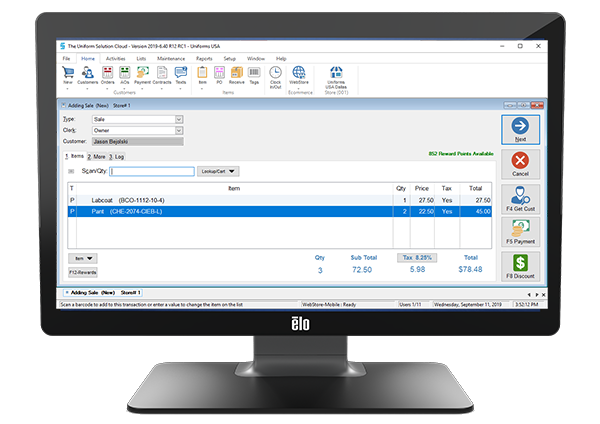Open the Maintenance ribbon tab
This screenshot has height=424, width=600.
coord(171,59)
